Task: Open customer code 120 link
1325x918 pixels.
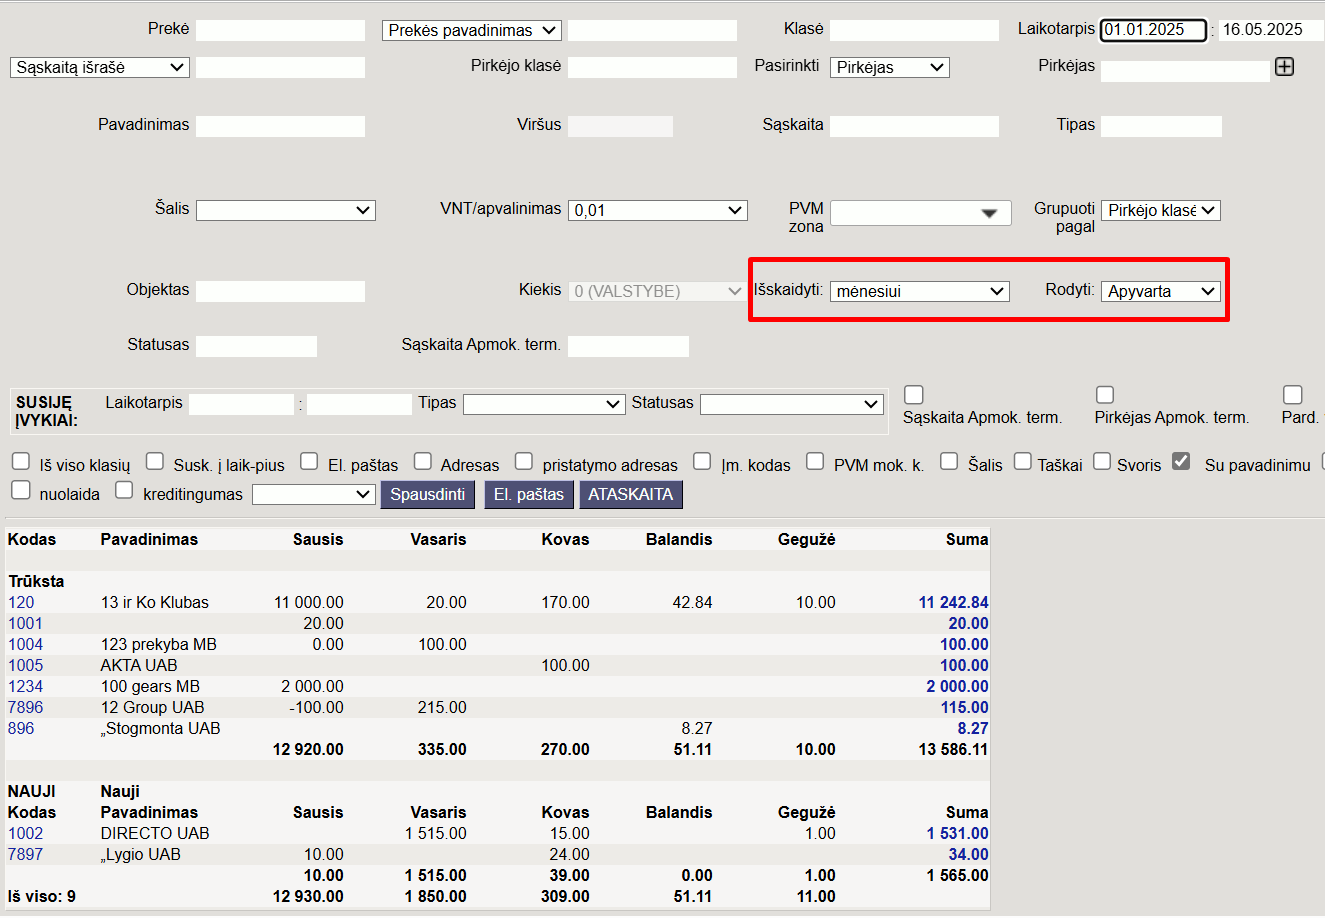Action: (x=21, y=602)
